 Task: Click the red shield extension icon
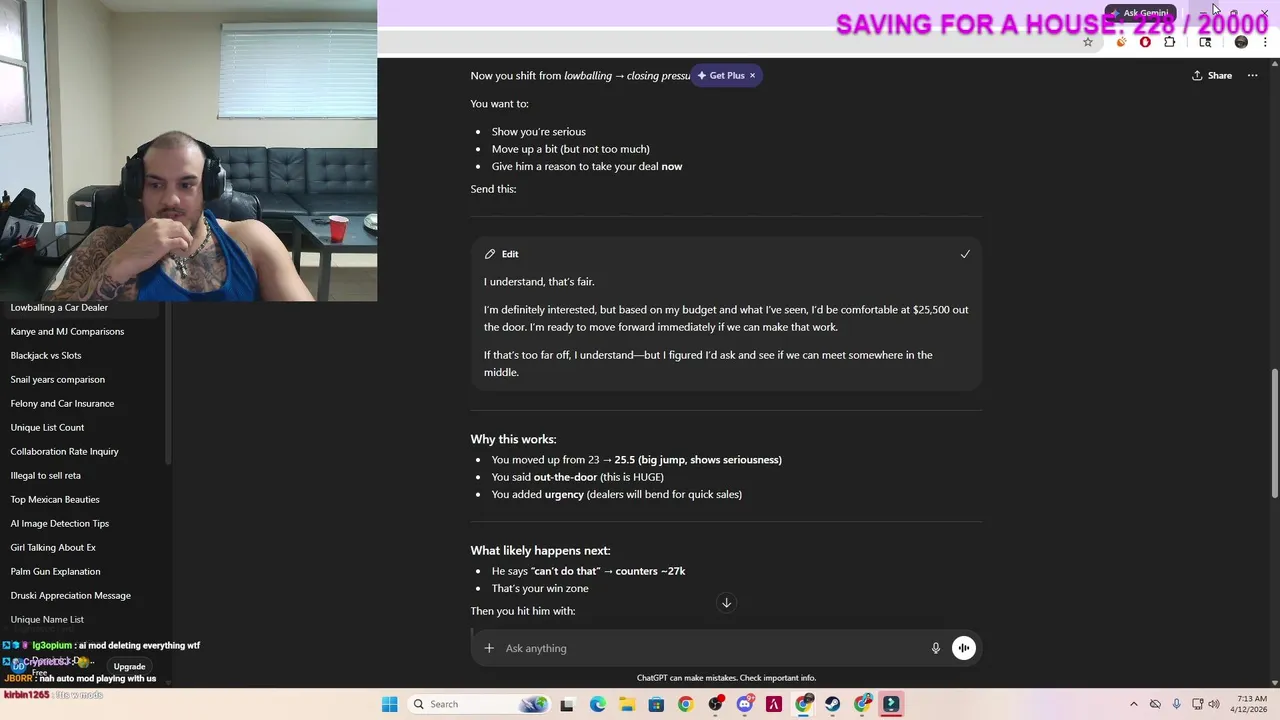click(x=1145, y=42)
